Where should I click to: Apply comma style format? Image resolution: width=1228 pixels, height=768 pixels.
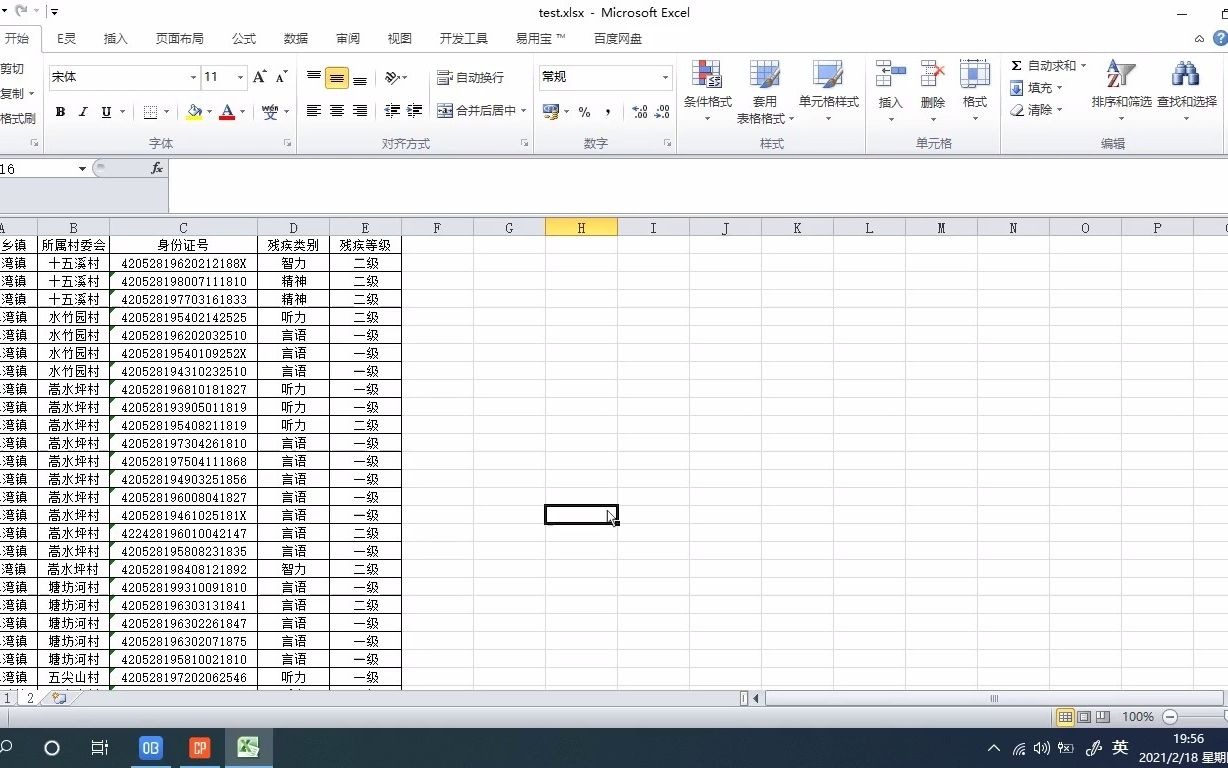click(607, 112)
